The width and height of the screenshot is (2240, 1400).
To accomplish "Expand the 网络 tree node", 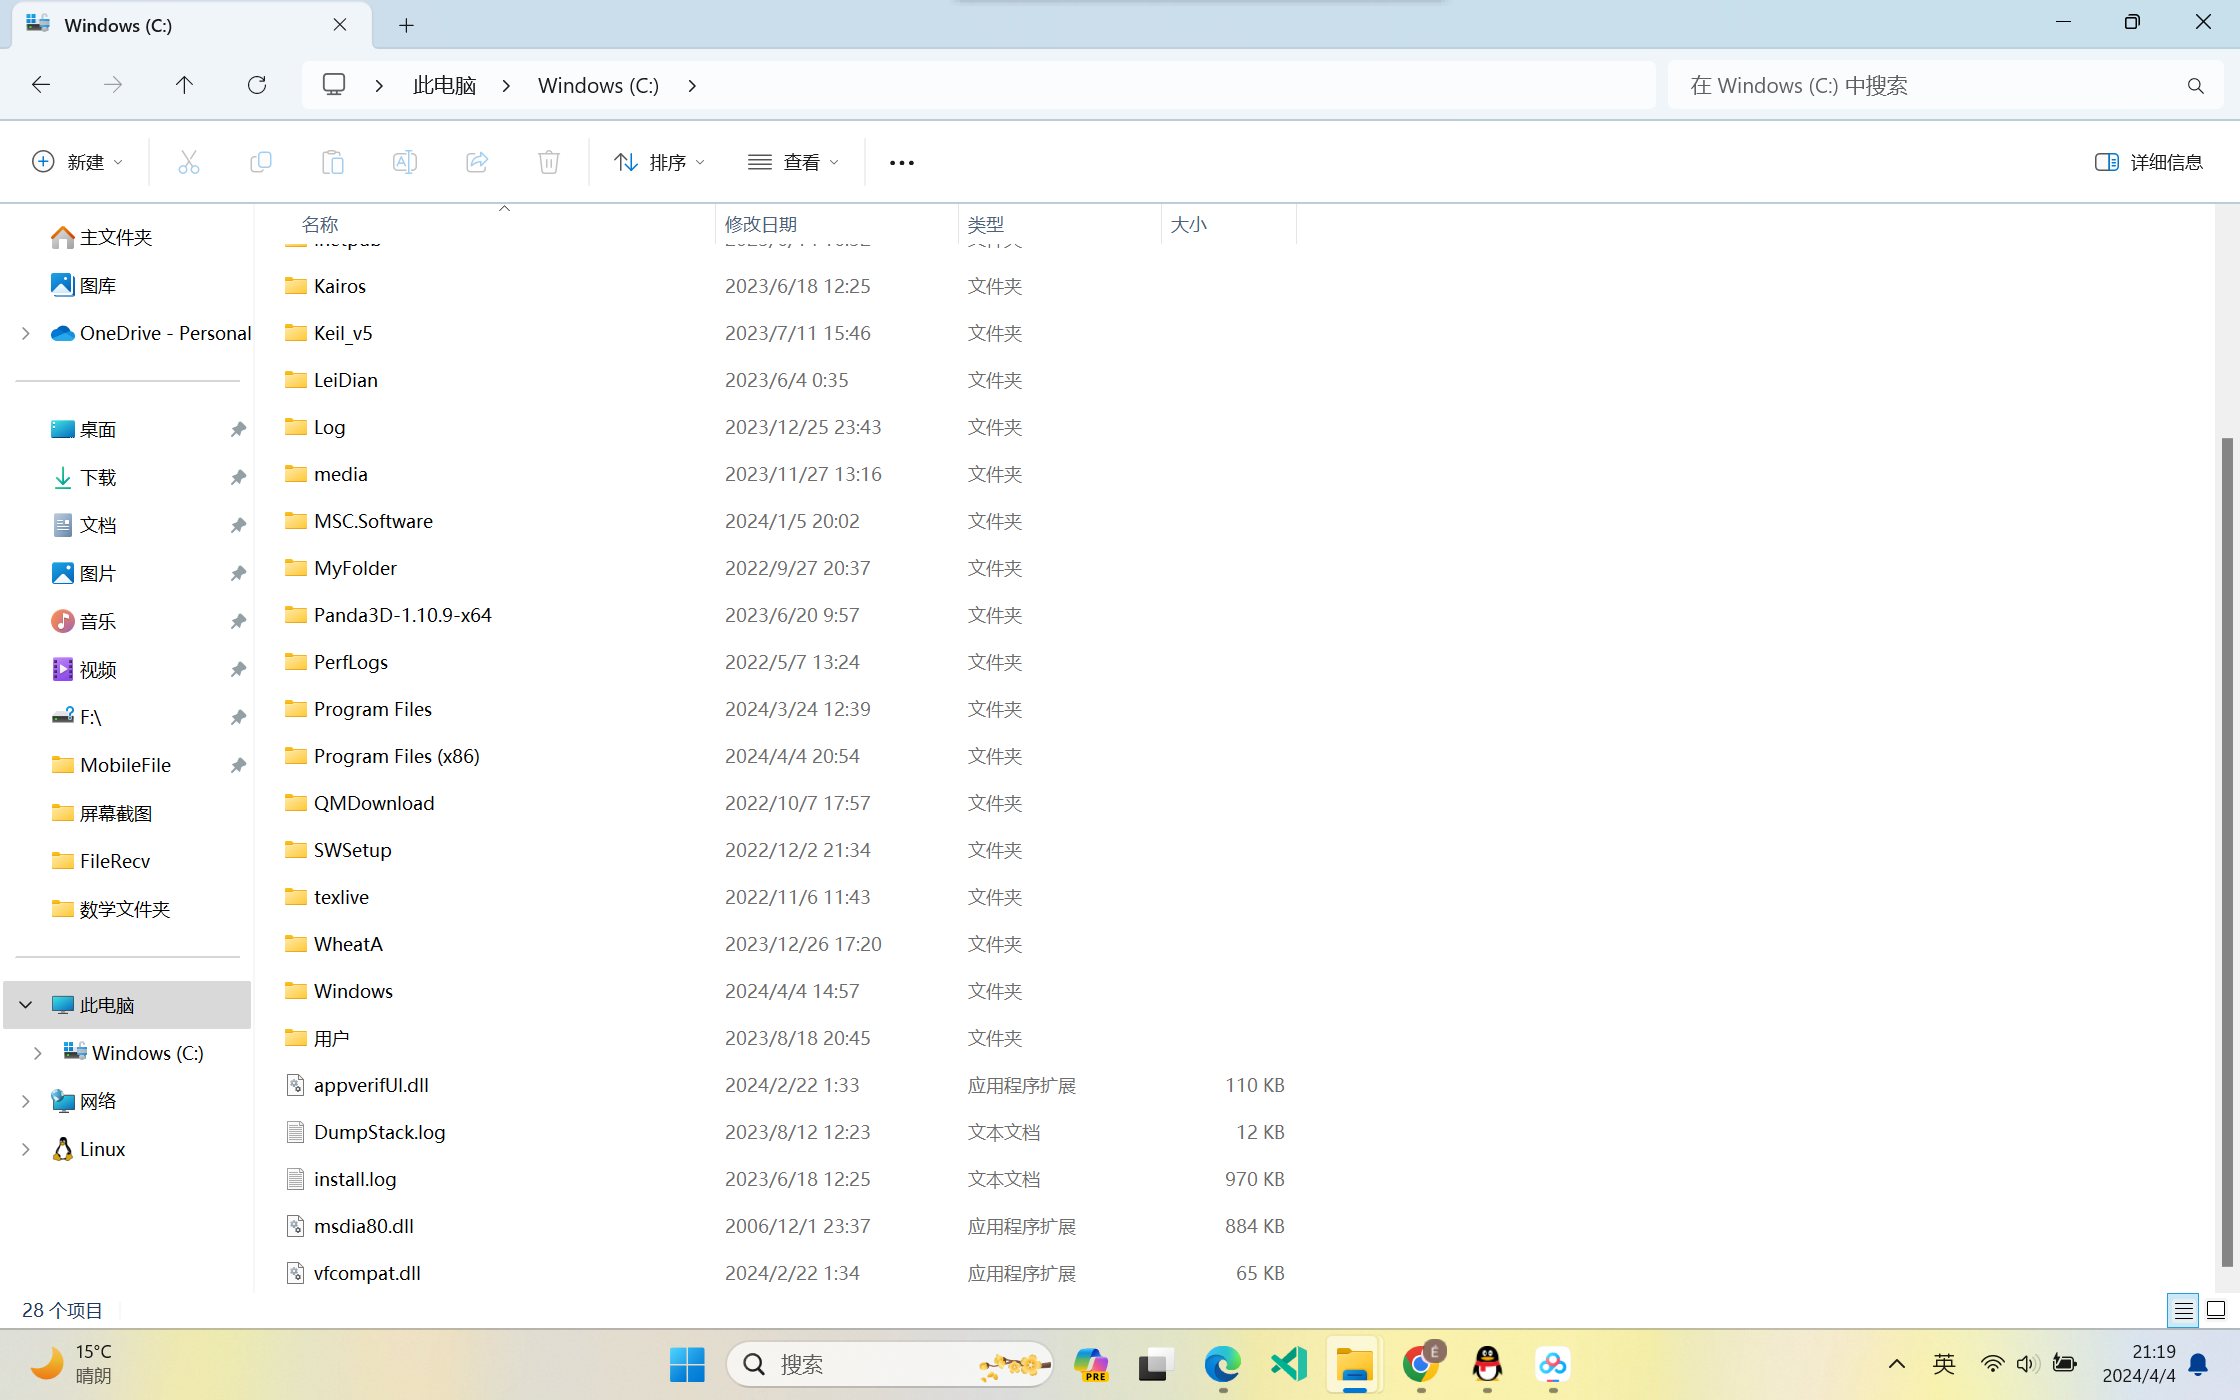I will 26,1101.
